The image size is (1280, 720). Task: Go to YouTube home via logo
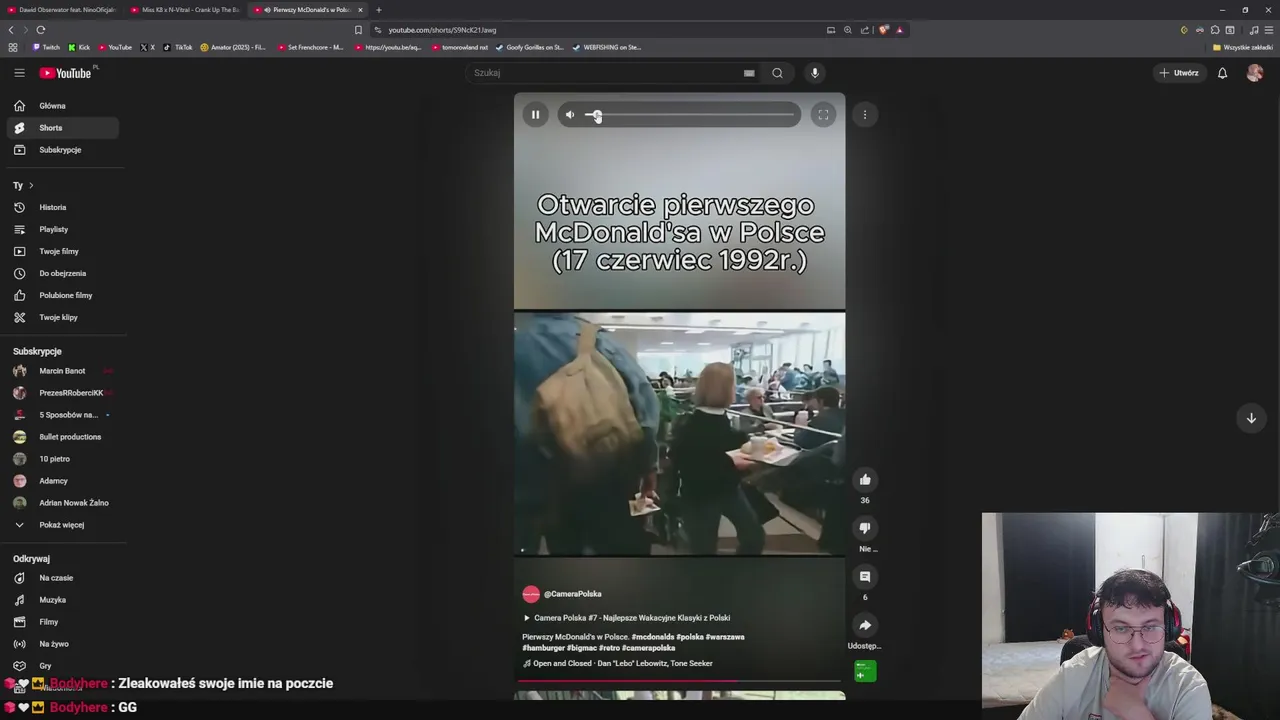tap(66, 73)
